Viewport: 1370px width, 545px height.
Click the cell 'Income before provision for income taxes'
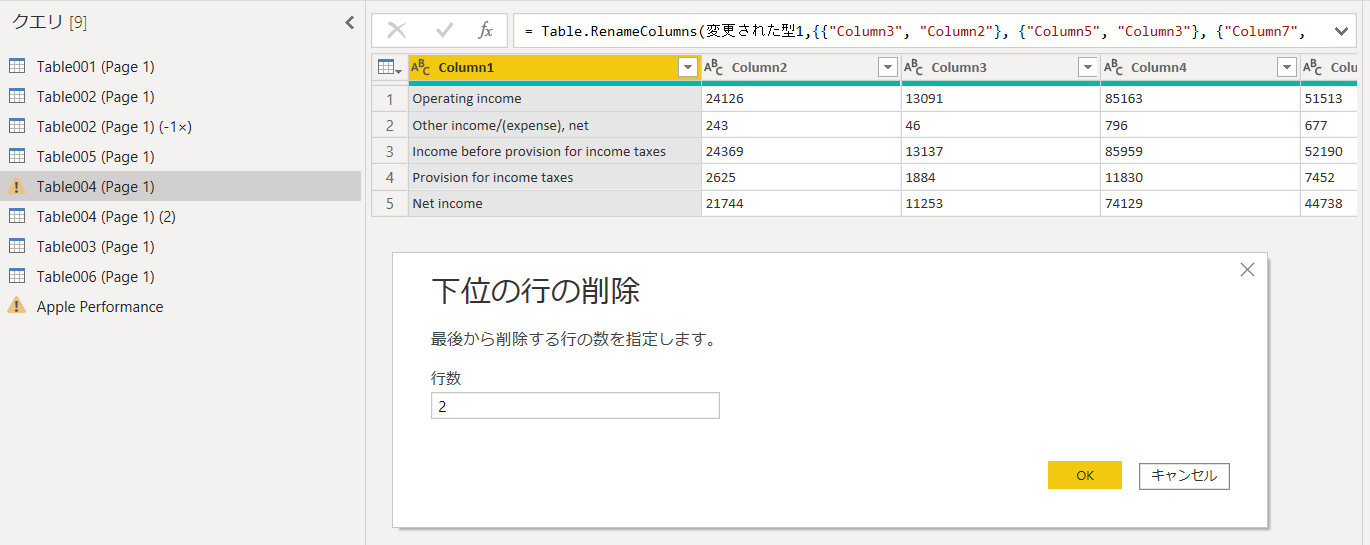[555, 151]
